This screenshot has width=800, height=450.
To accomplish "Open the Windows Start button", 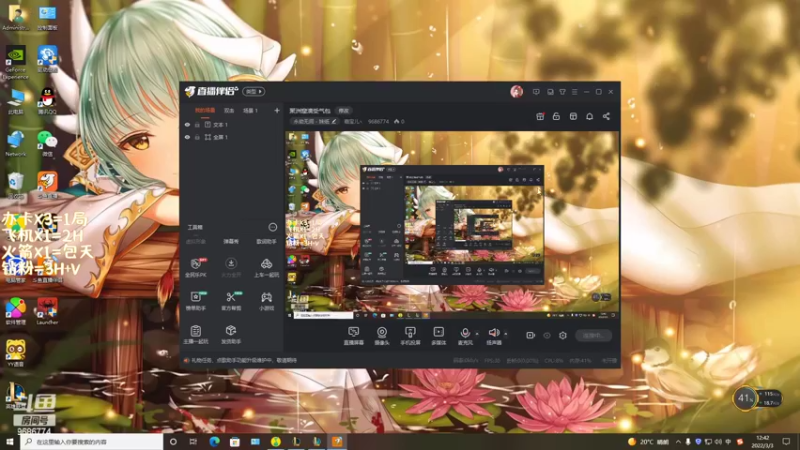I will 9,441.
